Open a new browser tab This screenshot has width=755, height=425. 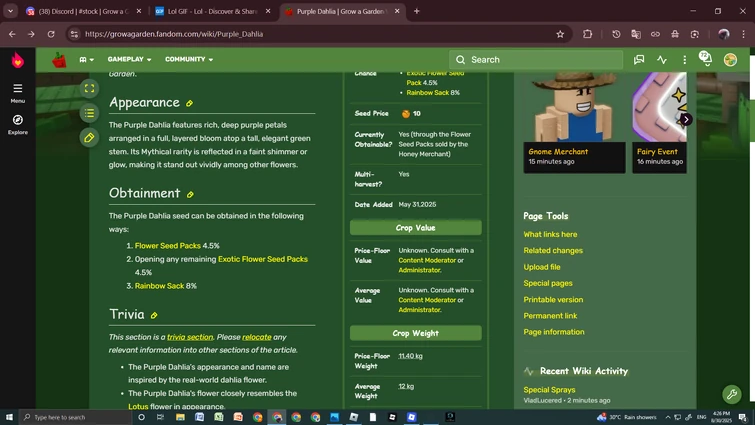pos(417,11)
